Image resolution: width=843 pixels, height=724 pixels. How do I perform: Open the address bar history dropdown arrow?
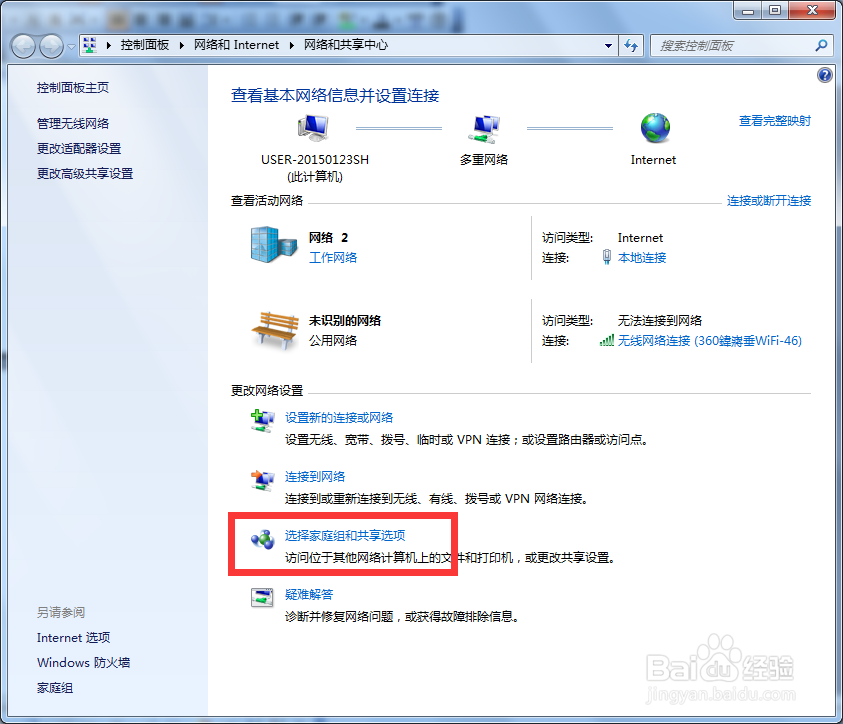pyautogui.click(x=607, y=45)
